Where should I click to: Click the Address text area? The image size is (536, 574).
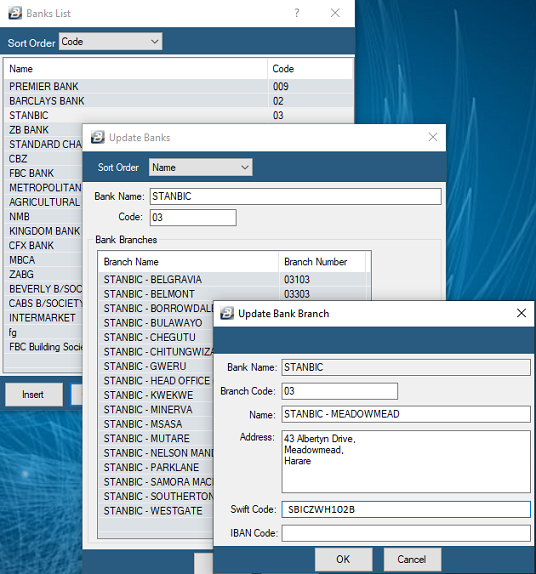click(x=406, y=461)
